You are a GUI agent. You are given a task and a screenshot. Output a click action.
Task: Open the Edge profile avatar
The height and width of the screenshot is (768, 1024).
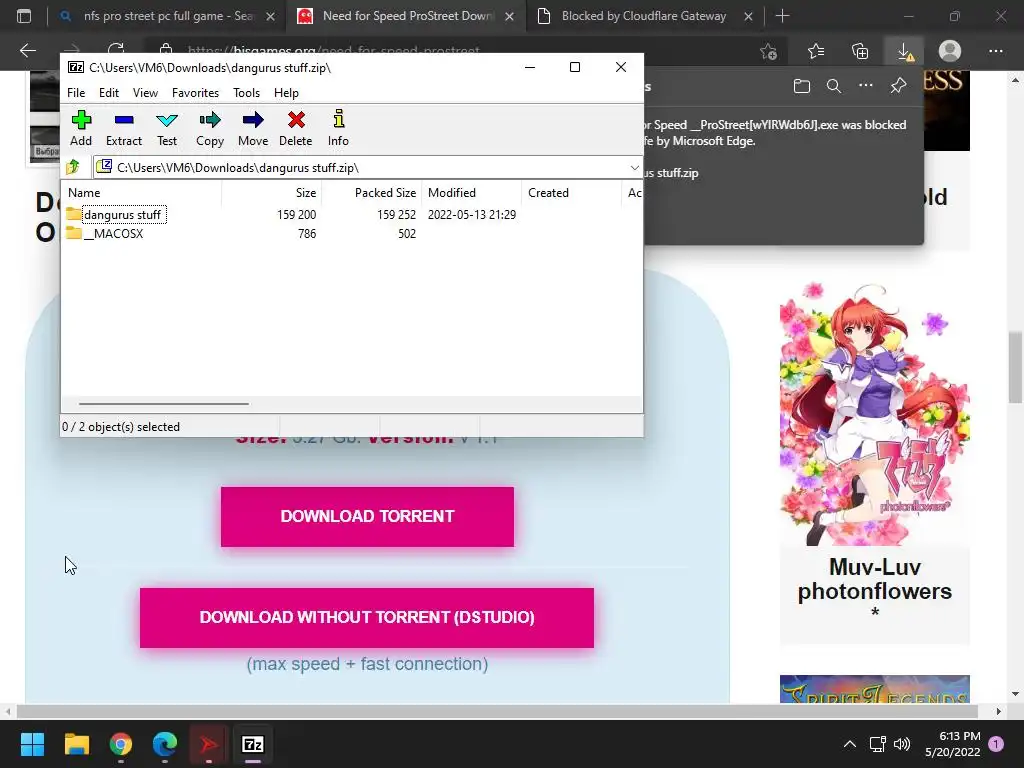950,51
